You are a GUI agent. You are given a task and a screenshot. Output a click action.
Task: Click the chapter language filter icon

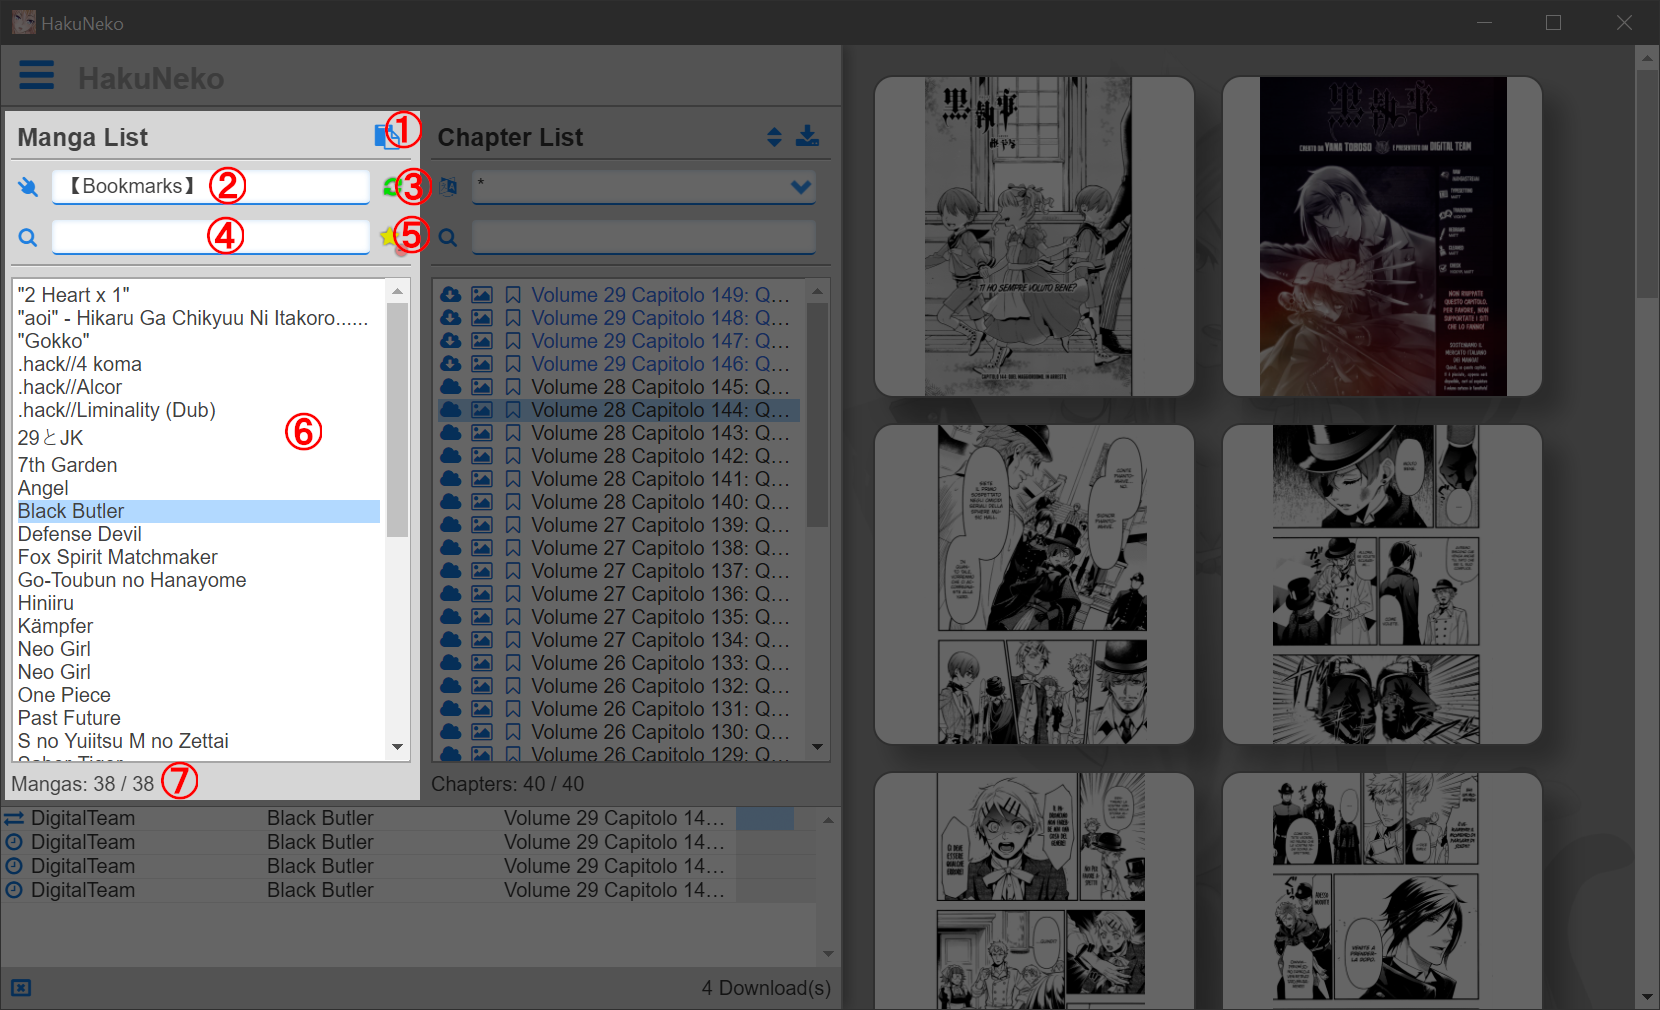pyautogui.click(x=448, y=187)
